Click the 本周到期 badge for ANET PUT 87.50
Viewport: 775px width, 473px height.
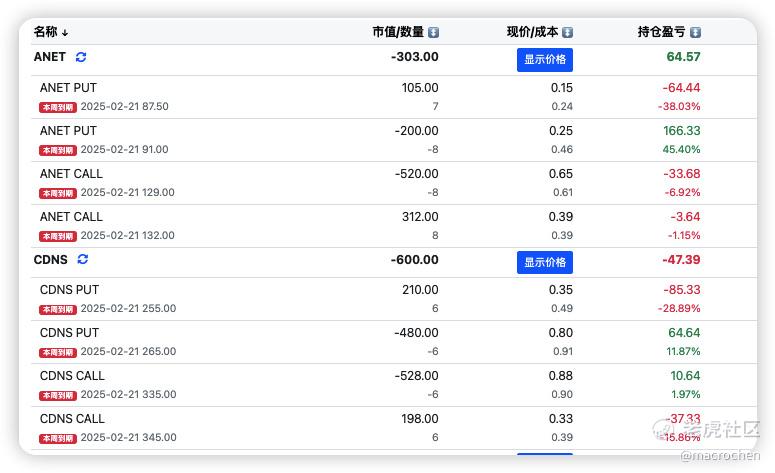tap(58, 107)
